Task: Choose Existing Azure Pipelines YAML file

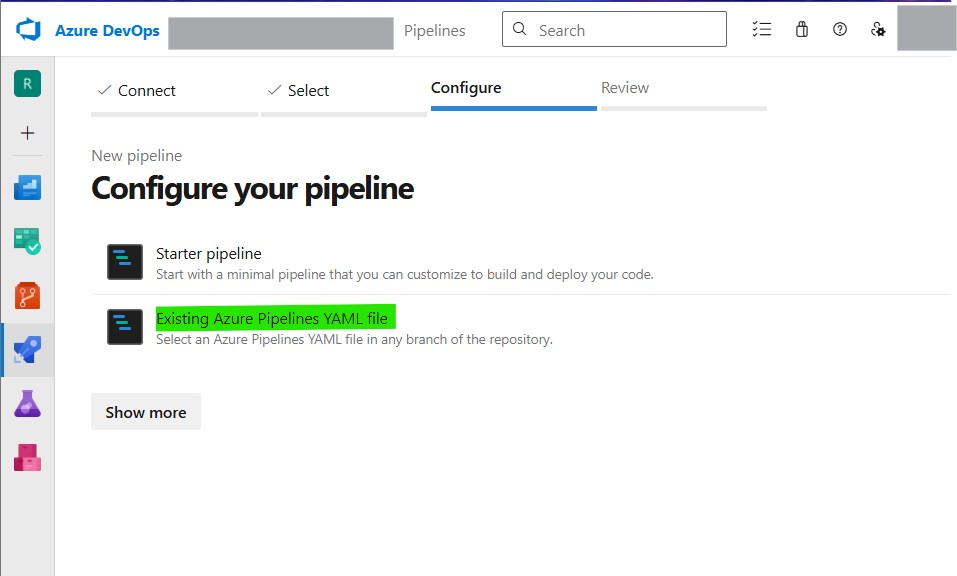Action: pos(521,327)
